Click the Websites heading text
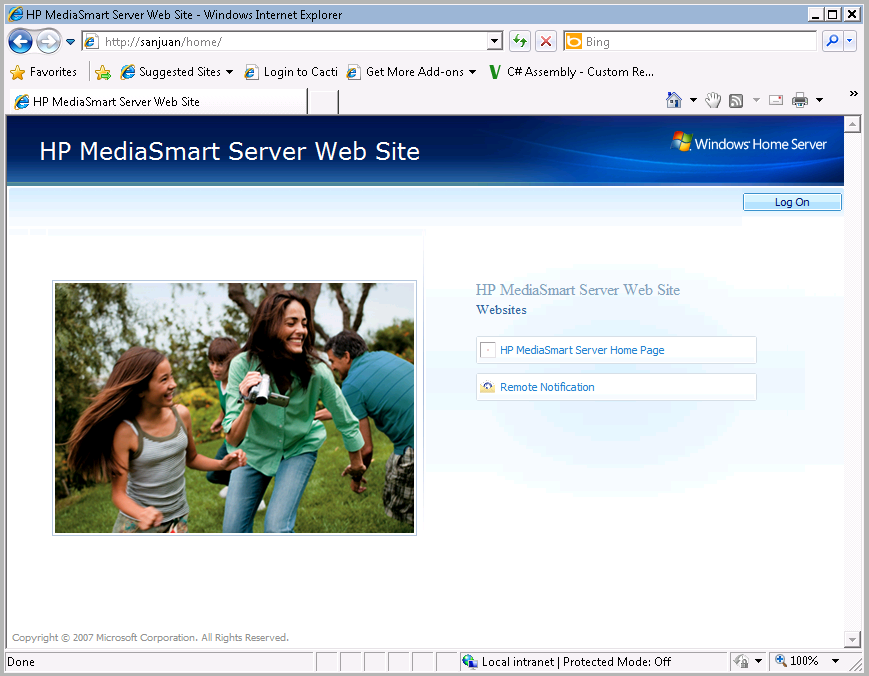The height and width of the screenshot is (676, 869). [x=501, y=310]
